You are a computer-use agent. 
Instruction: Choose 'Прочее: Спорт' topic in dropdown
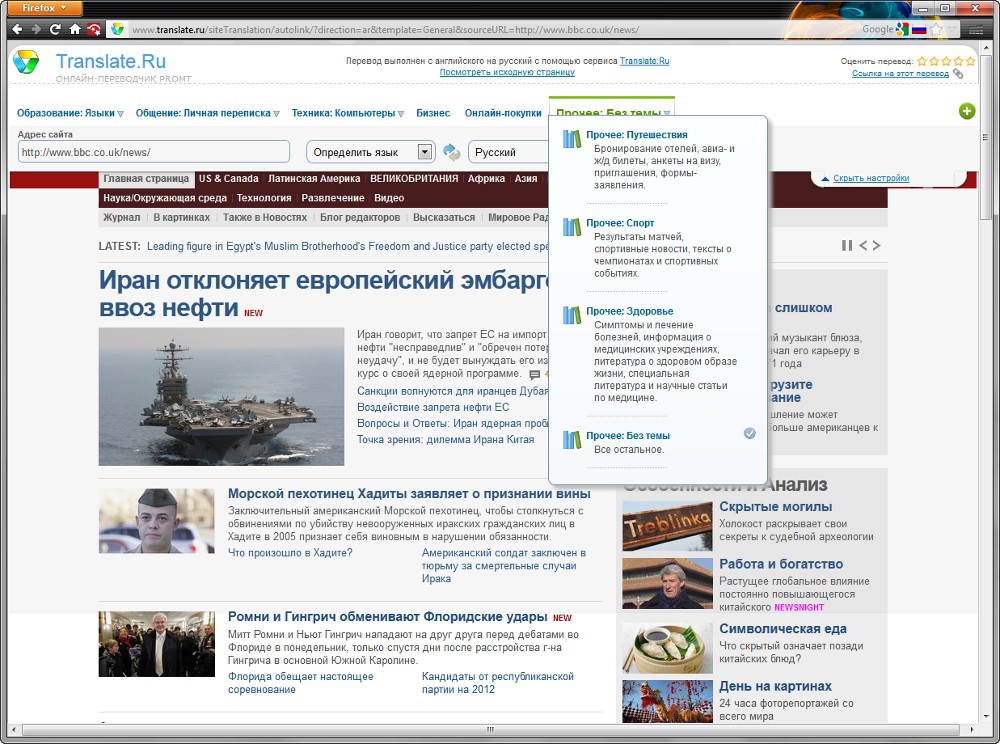tap(620, 224)
